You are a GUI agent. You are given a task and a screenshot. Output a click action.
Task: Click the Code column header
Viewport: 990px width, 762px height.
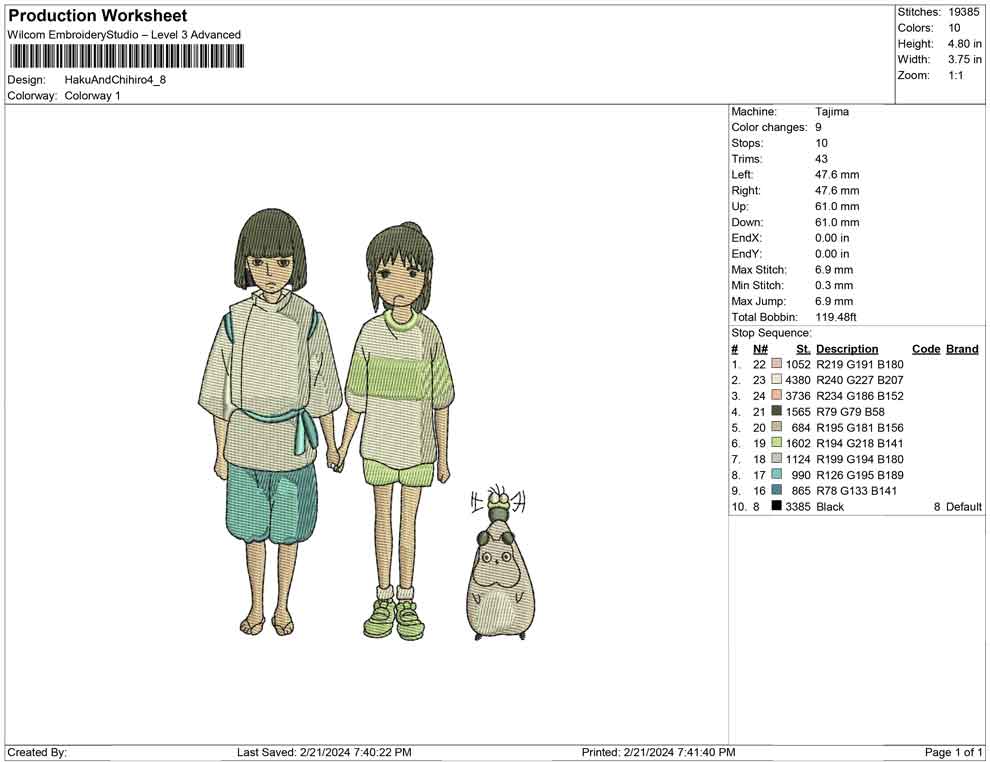coord(926,348)
